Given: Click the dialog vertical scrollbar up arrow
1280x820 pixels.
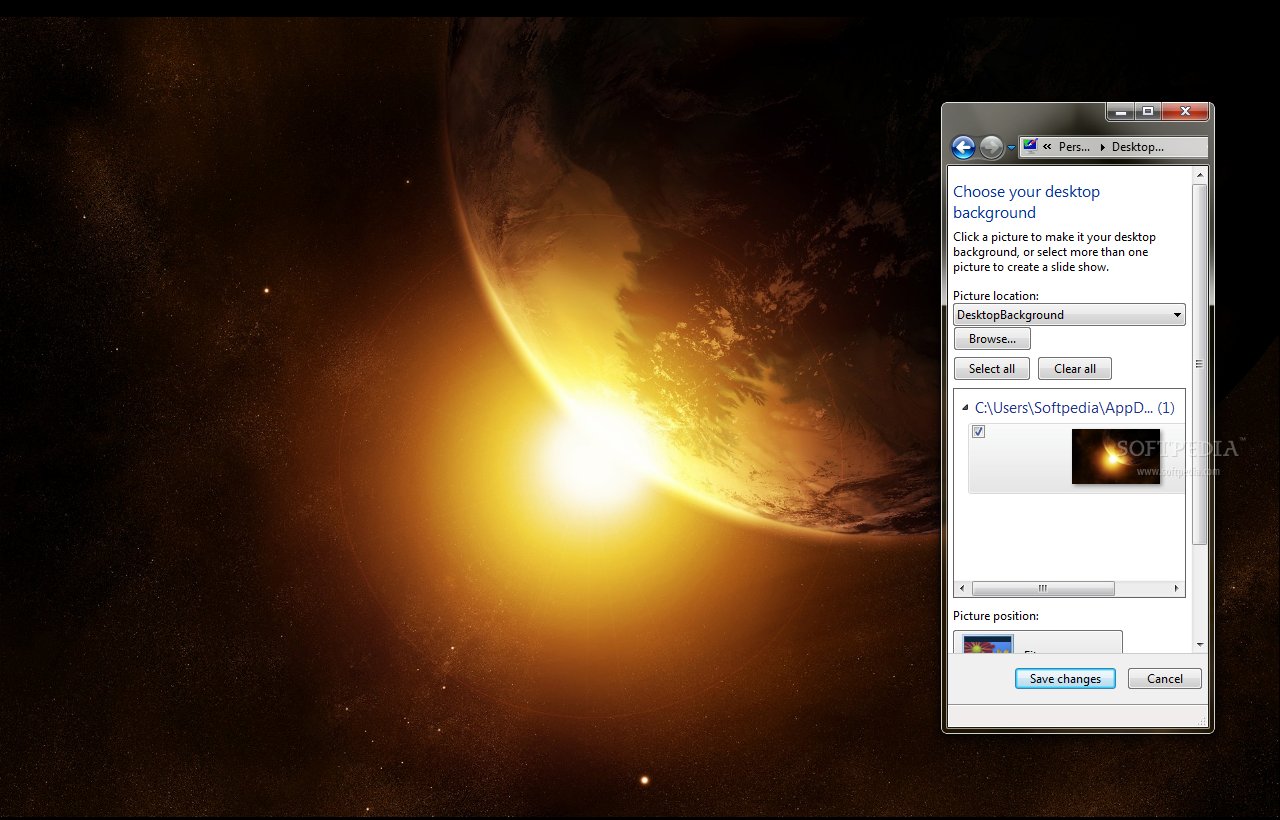Looking at the screenshot, I should point(1200,175).
